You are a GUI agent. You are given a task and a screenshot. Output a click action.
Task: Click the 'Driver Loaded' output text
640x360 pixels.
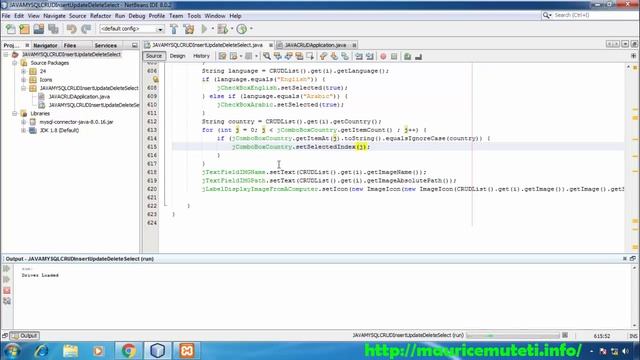[x=40, y=276]
